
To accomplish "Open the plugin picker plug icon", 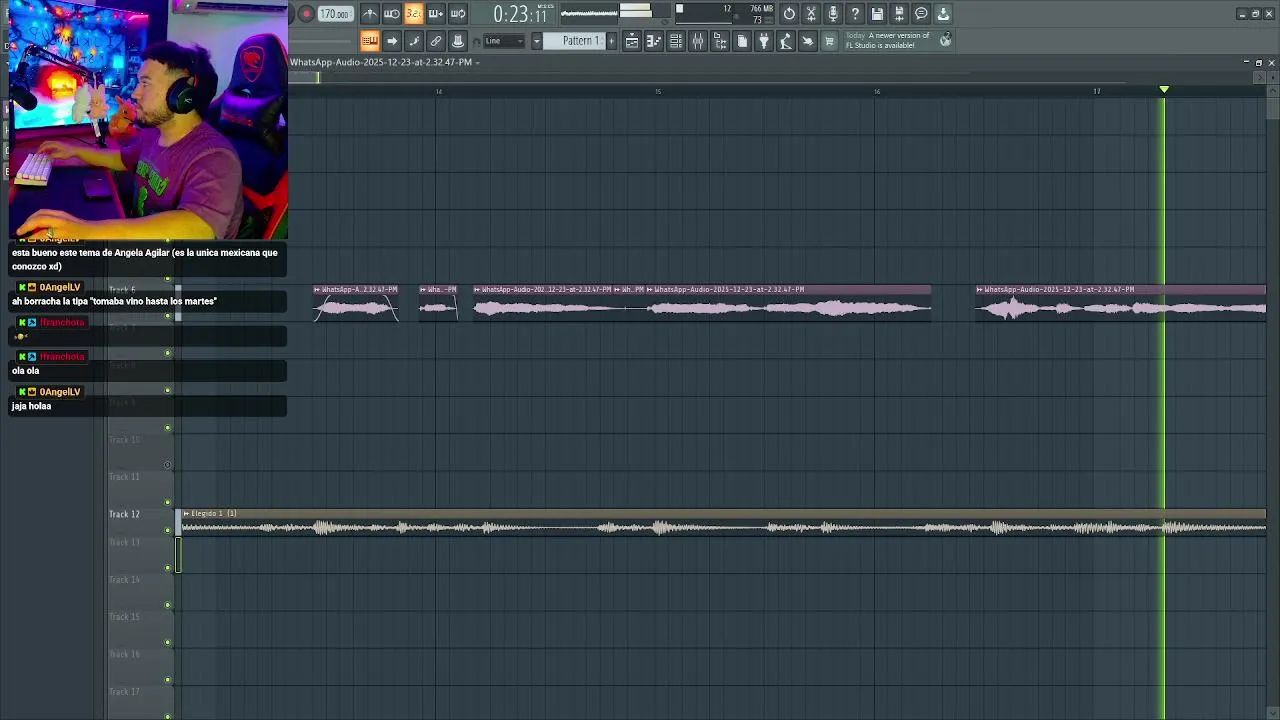I will 764,41.
